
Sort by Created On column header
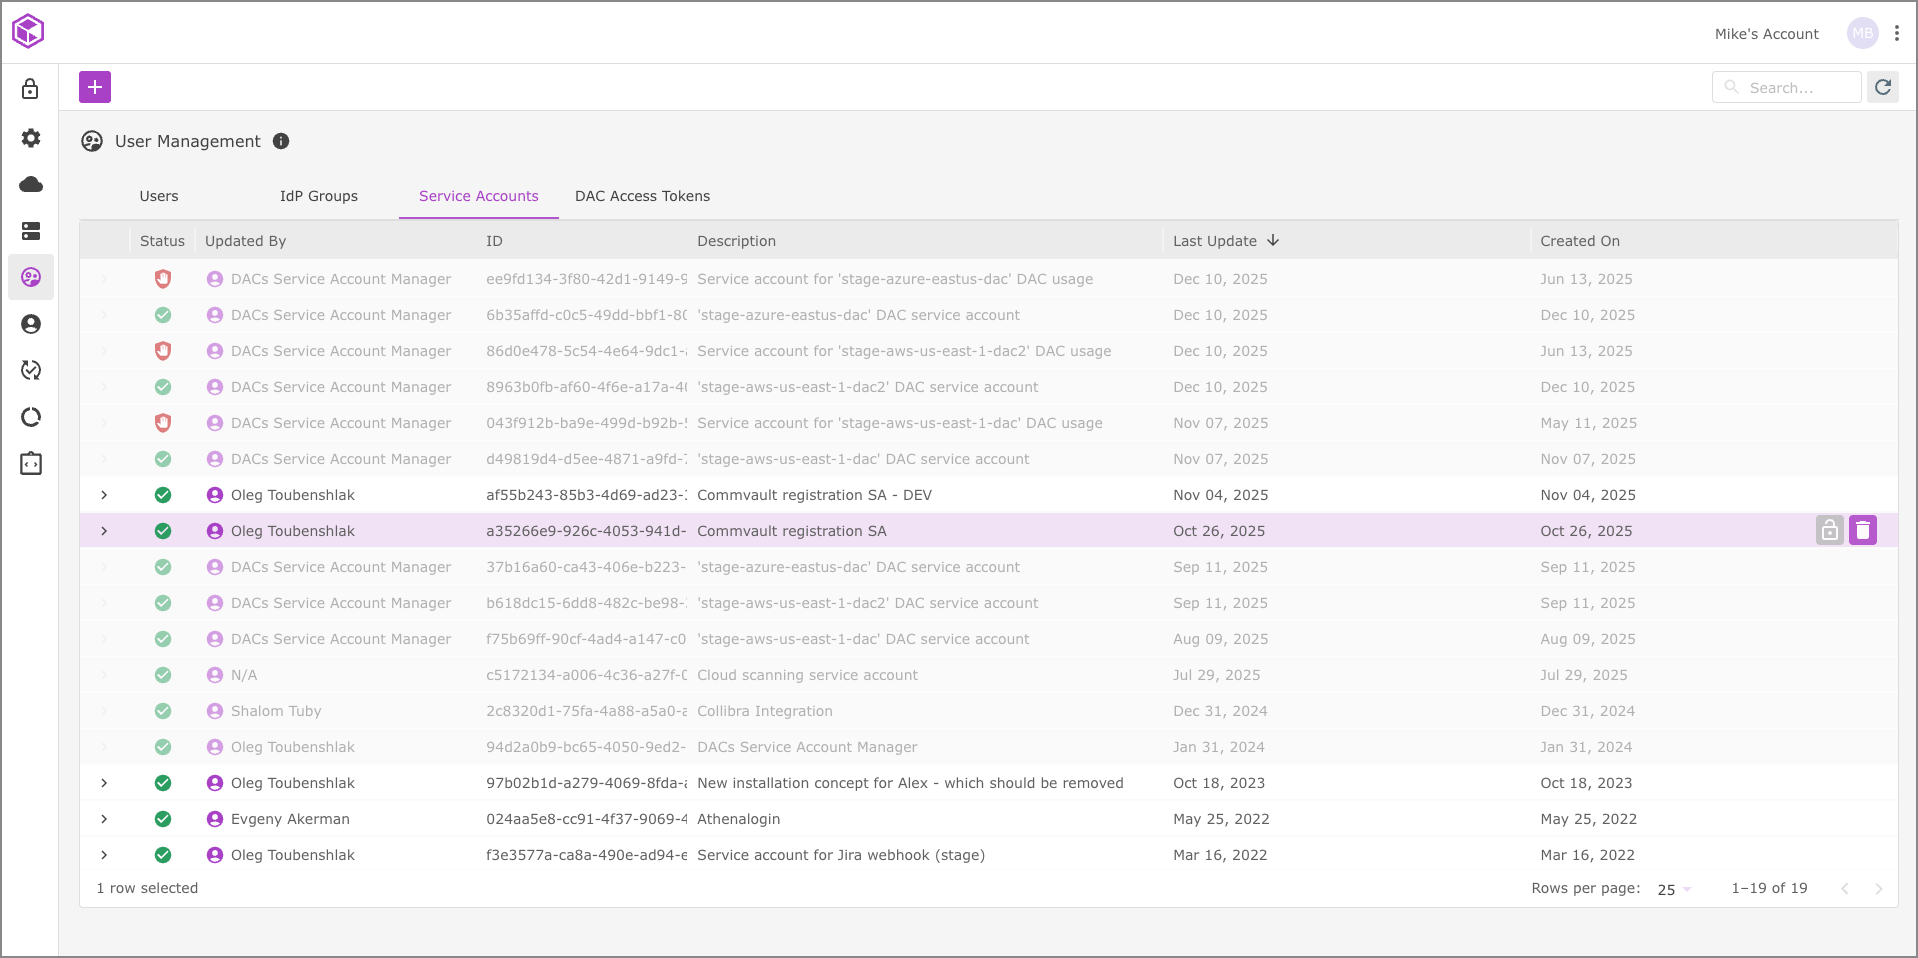pyautogui.click(x=1580, y=241)
